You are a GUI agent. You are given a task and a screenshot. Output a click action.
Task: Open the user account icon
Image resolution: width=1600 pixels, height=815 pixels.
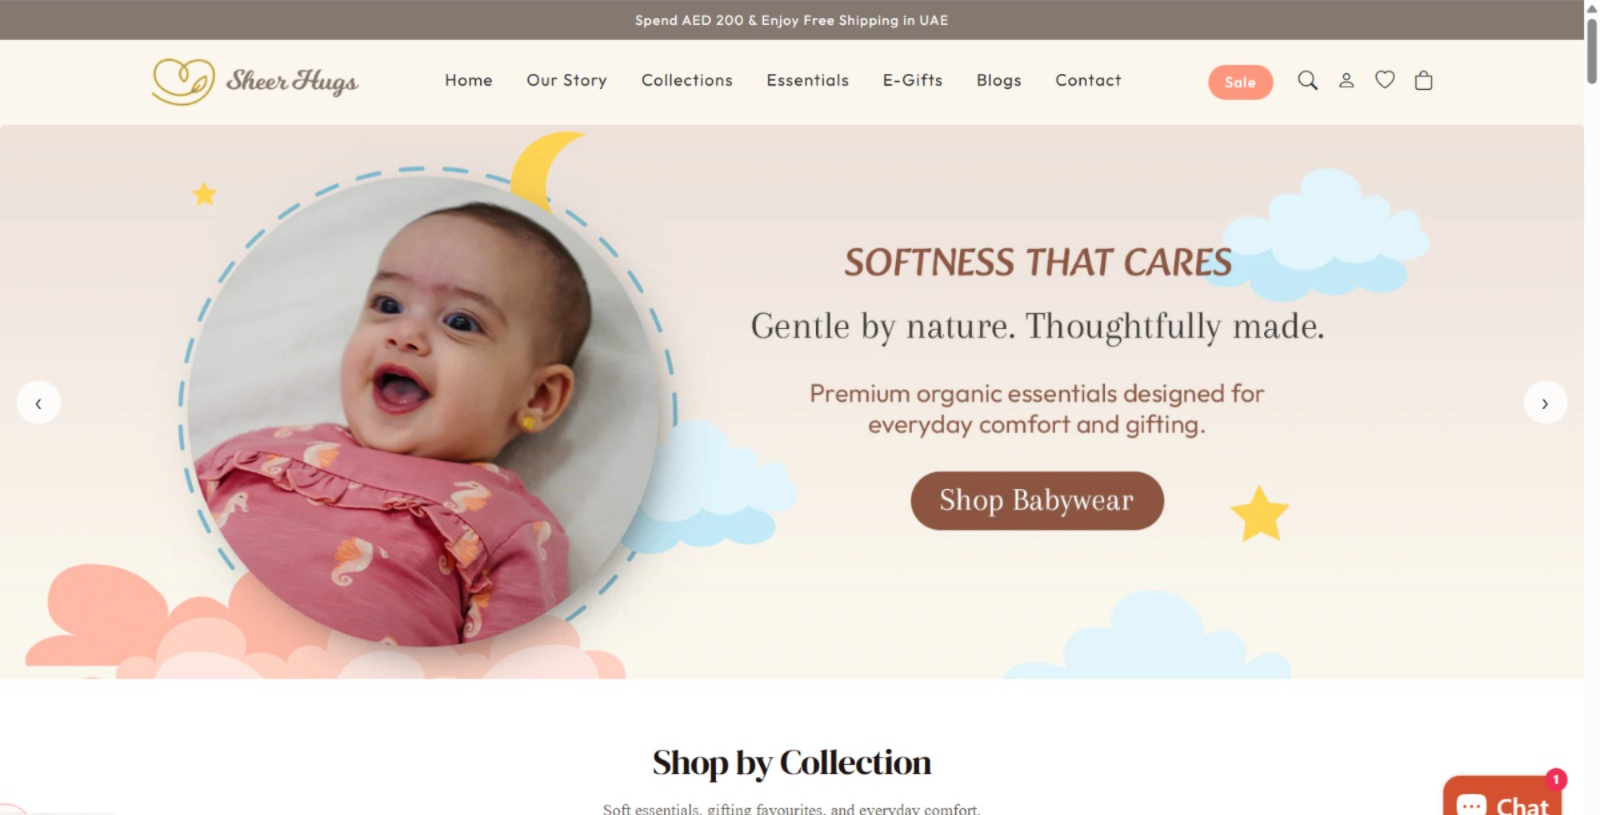[1346, 80]
